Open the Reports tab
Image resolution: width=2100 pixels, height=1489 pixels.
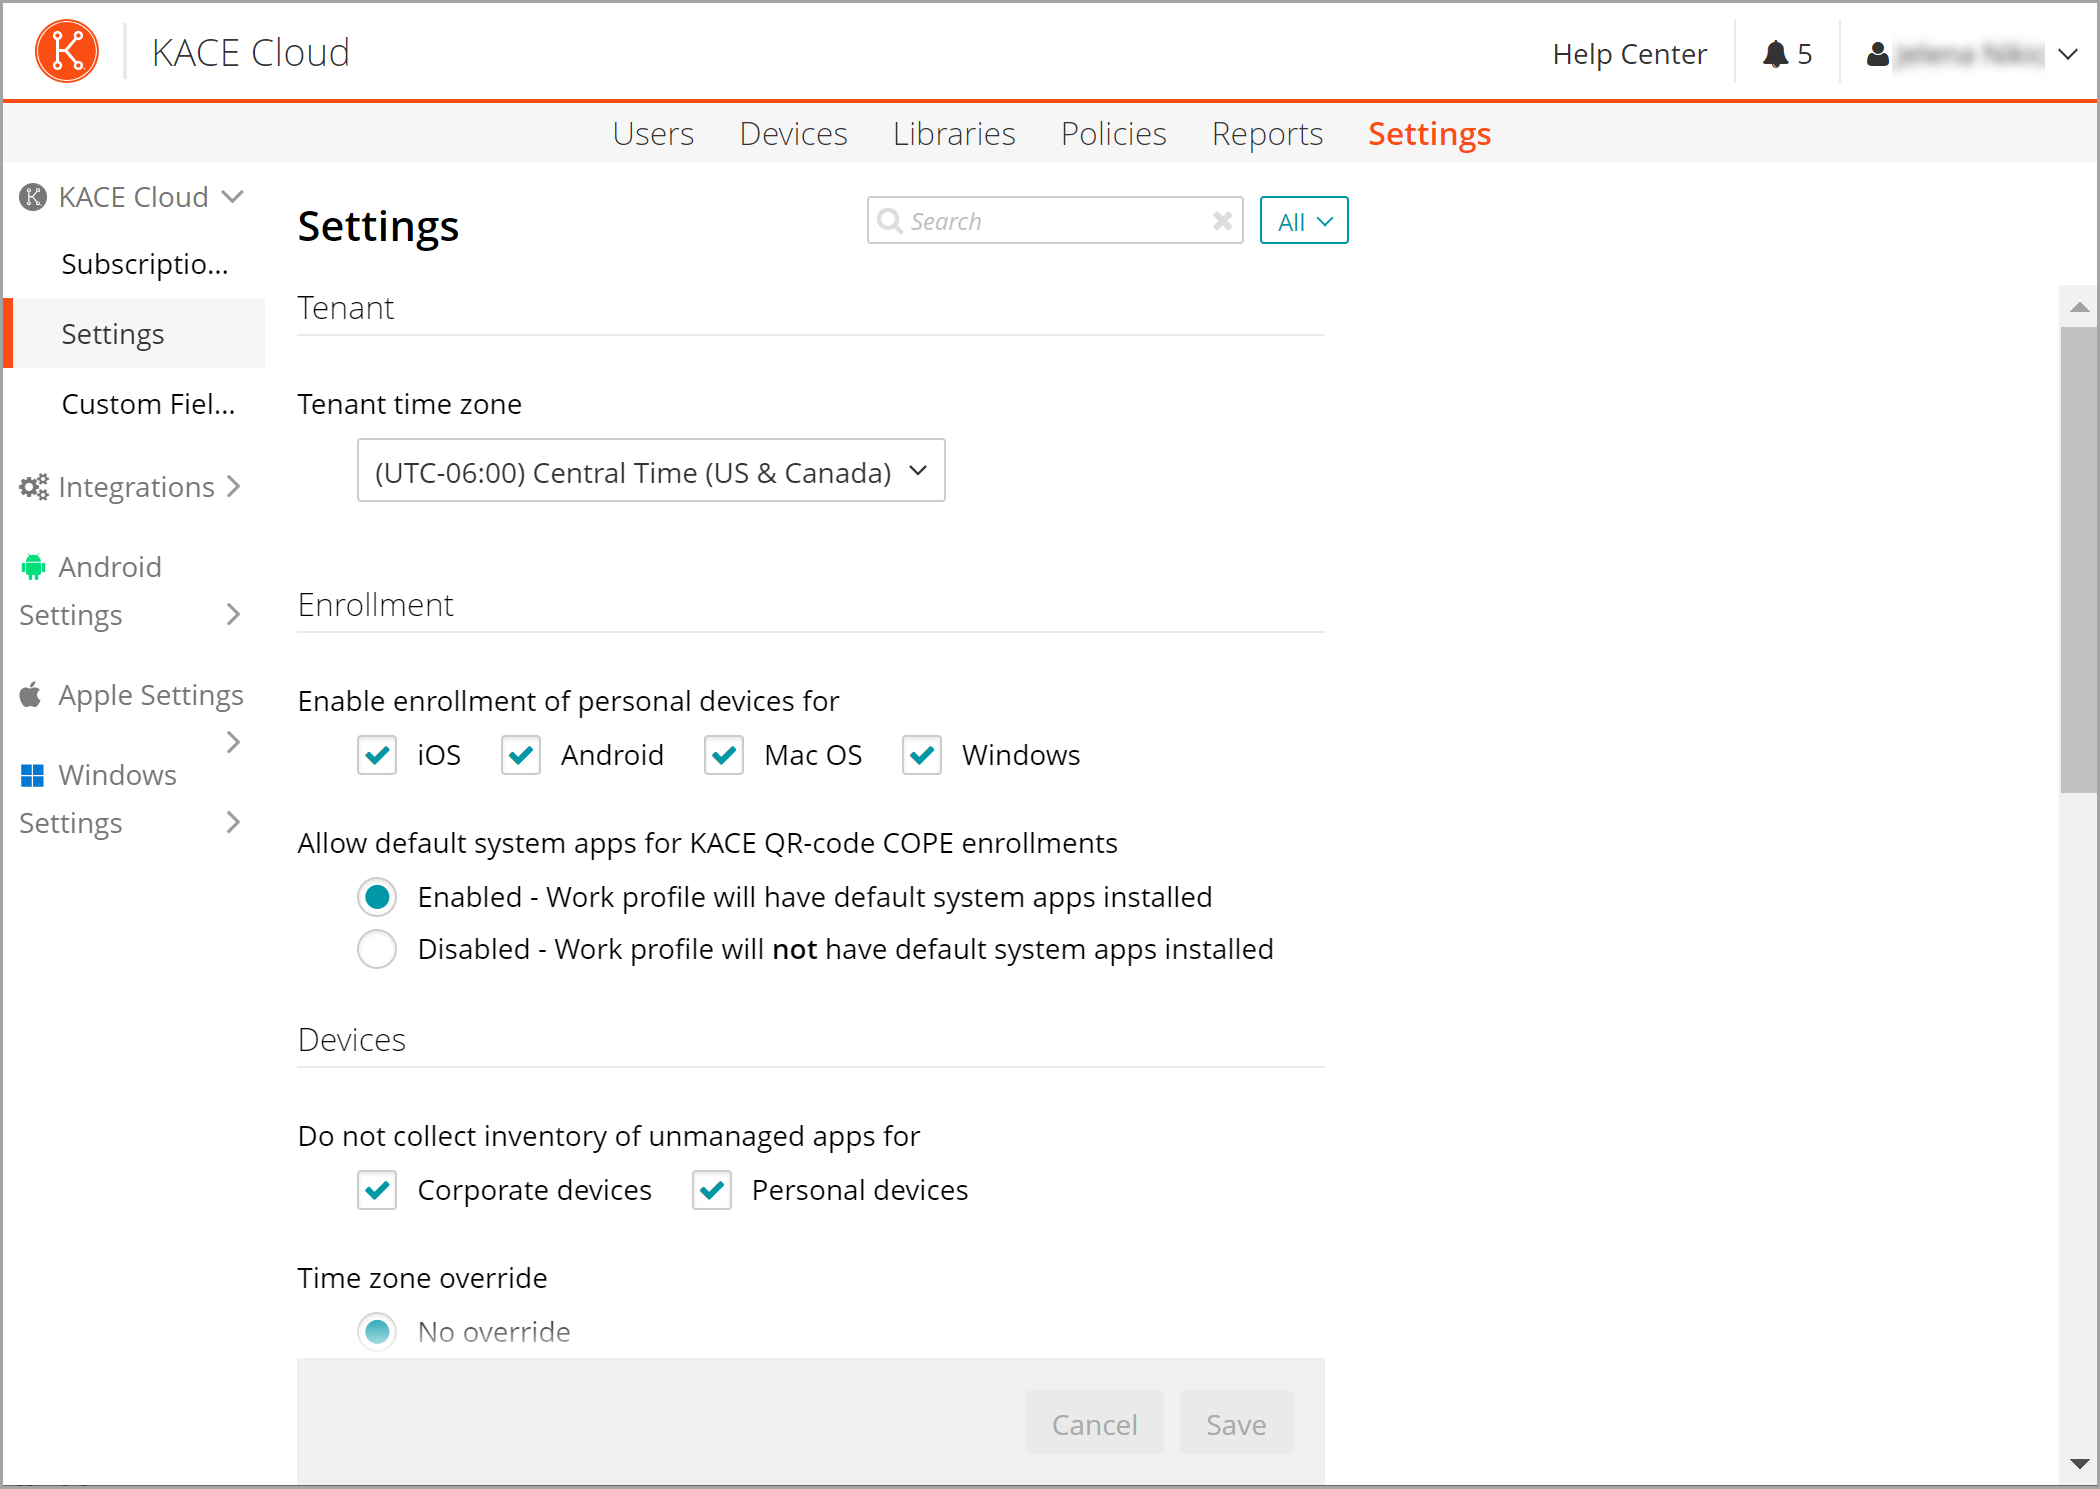(1267, 134)
